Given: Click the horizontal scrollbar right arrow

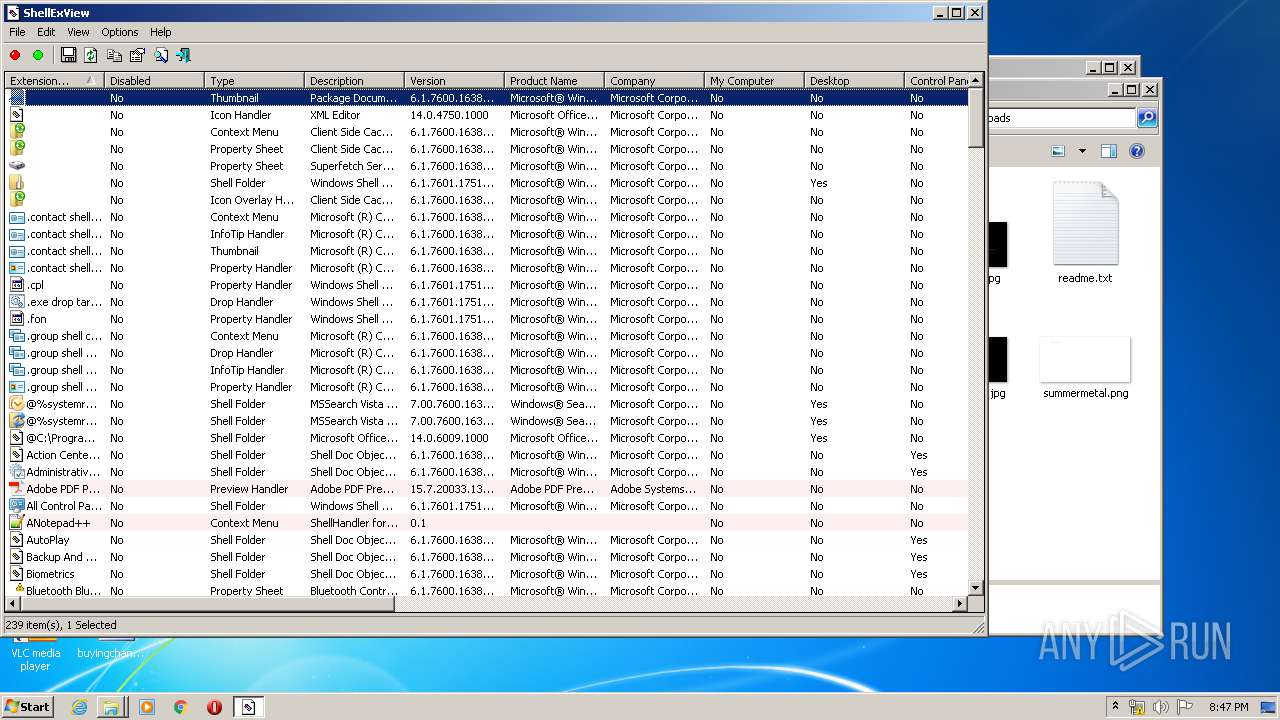Looking at the screenshot, I should click(960, 604).
